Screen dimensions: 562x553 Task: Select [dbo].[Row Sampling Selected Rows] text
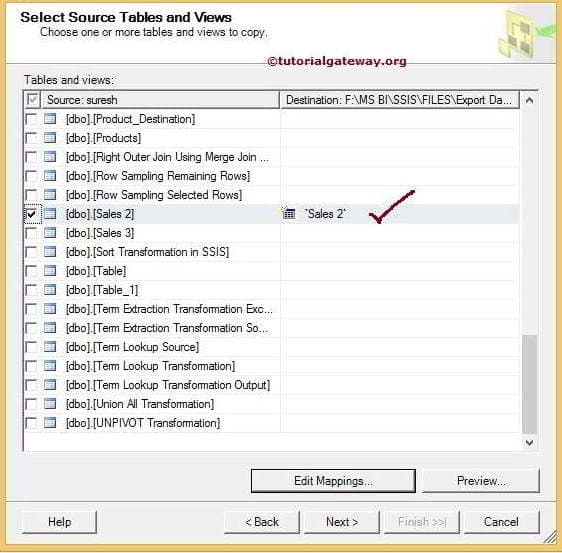pos(154,195)
